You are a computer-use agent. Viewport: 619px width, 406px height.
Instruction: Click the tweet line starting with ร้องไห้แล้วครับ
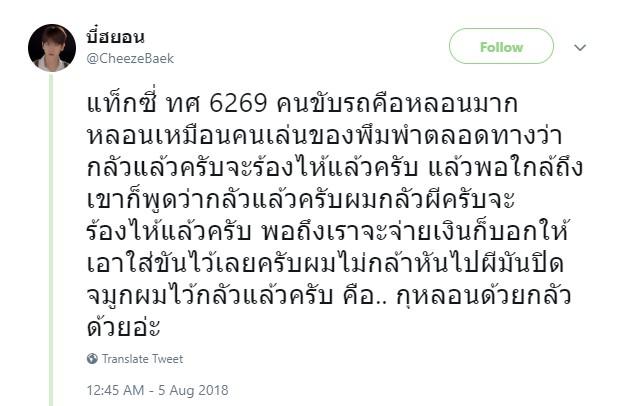click(327, 231)
